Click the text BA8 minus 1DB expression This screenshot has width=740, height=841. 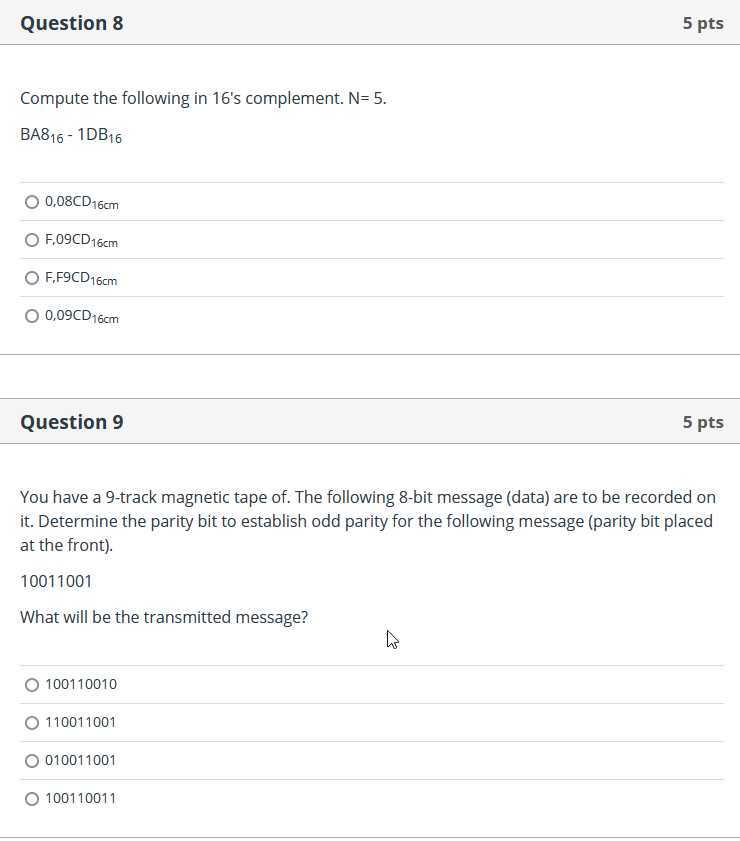click(x=70, y=135)
